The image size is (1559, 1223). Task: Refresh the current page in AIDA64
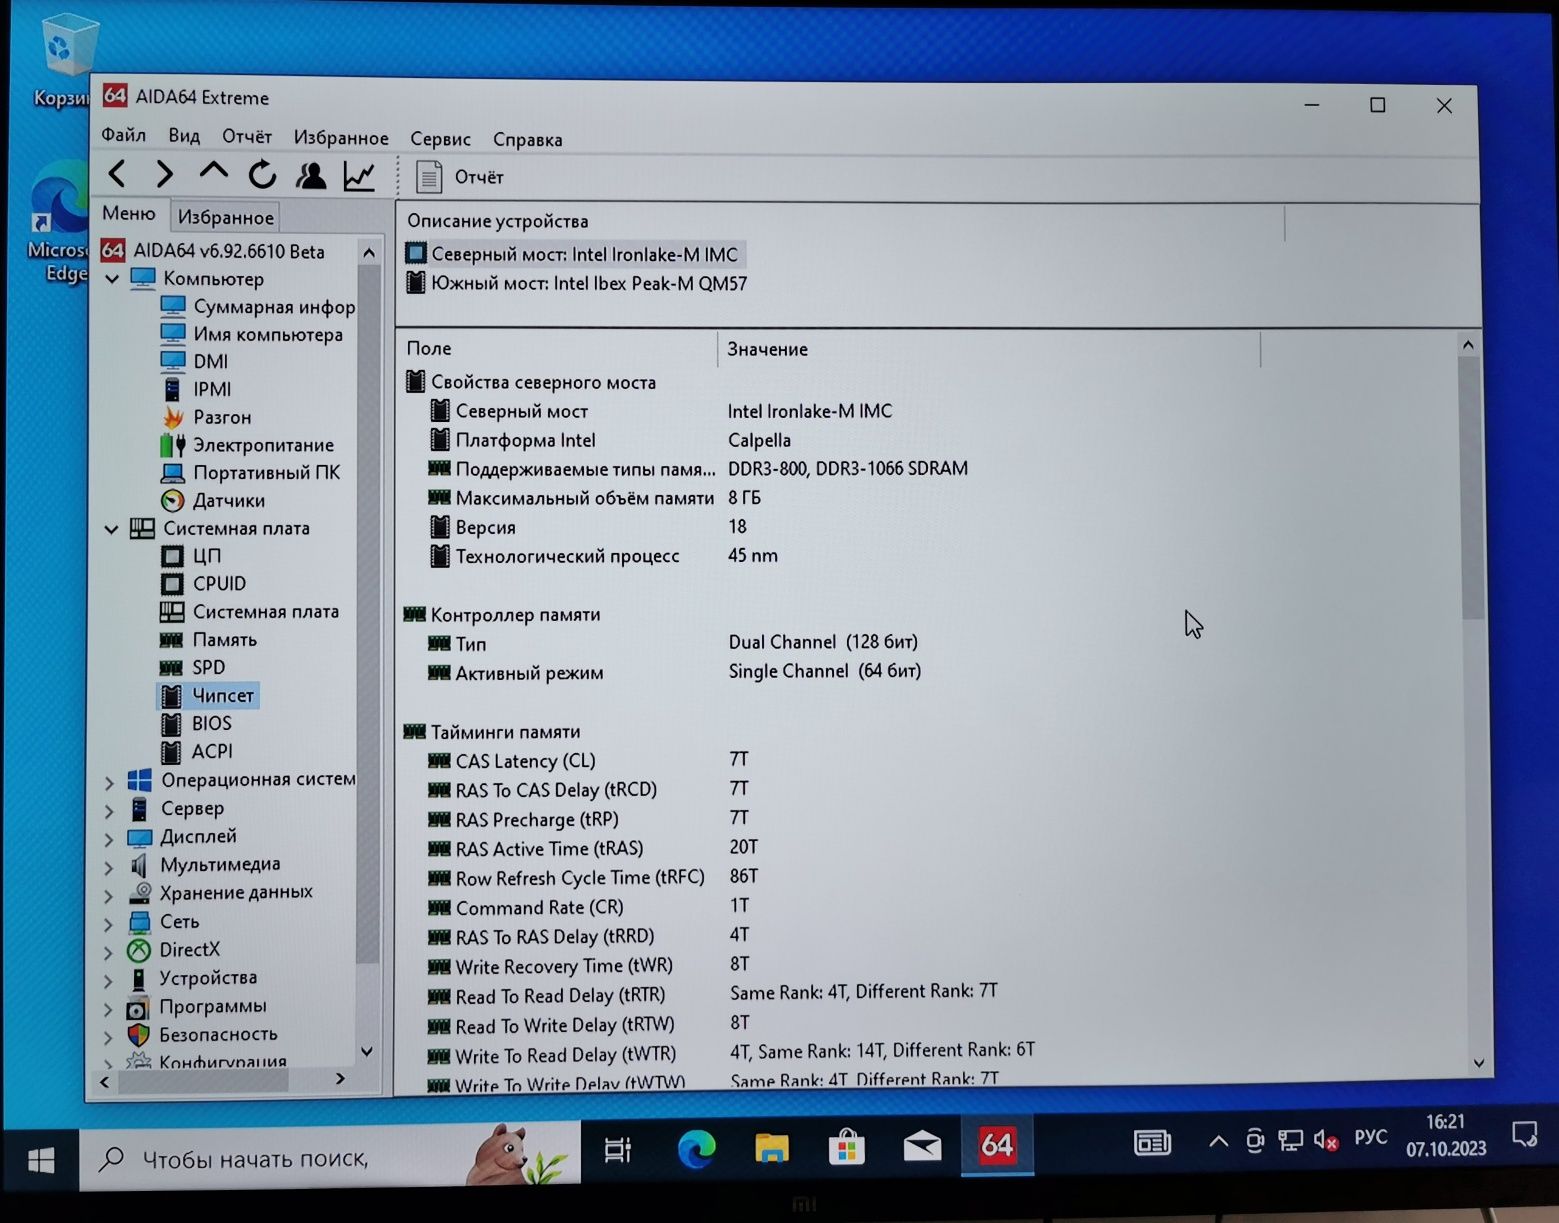tap(262, 175)
